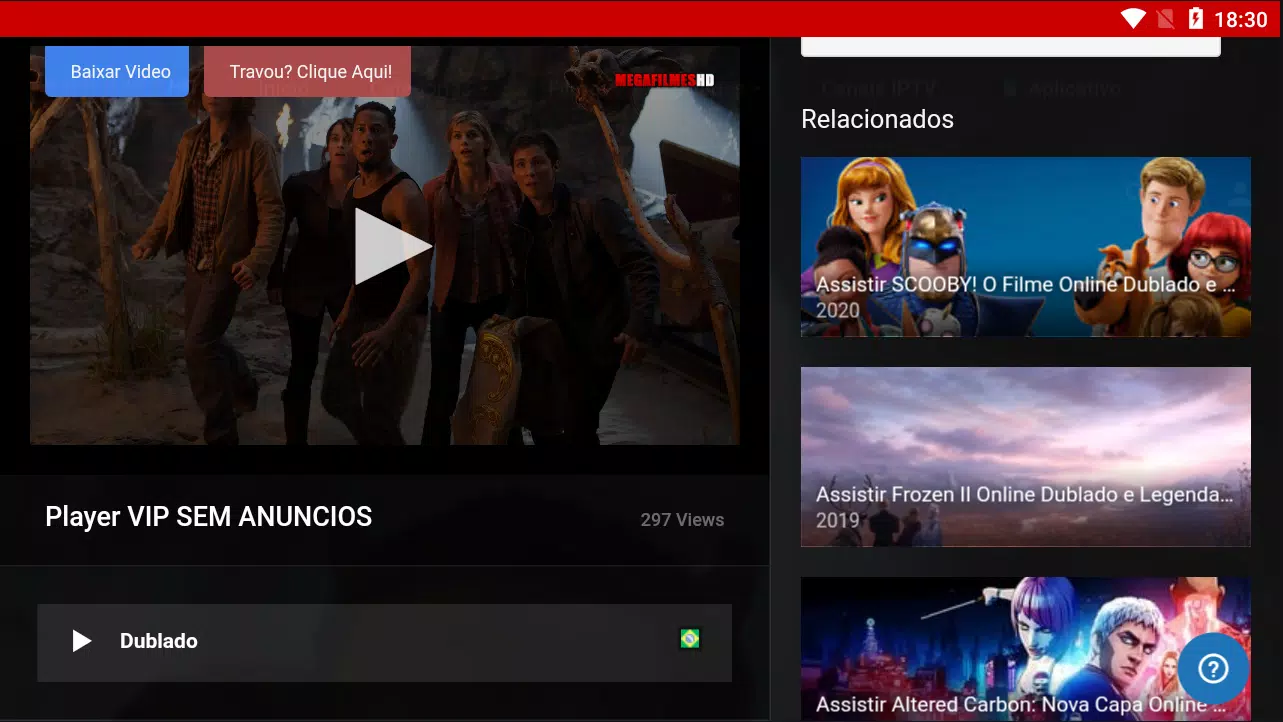Click the input field above Relacionados
The width and height of the screenshot is (1283, 722).
[x=1011, y=46]
